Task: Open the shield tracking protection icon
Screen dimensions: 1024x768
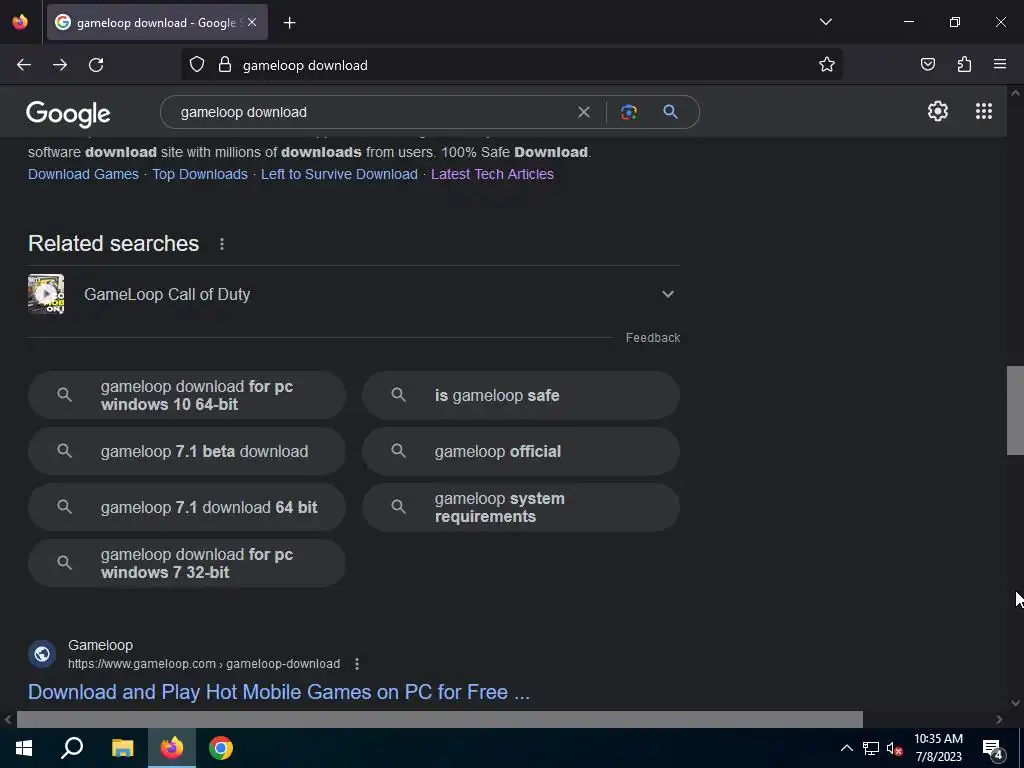Action: 197,65
